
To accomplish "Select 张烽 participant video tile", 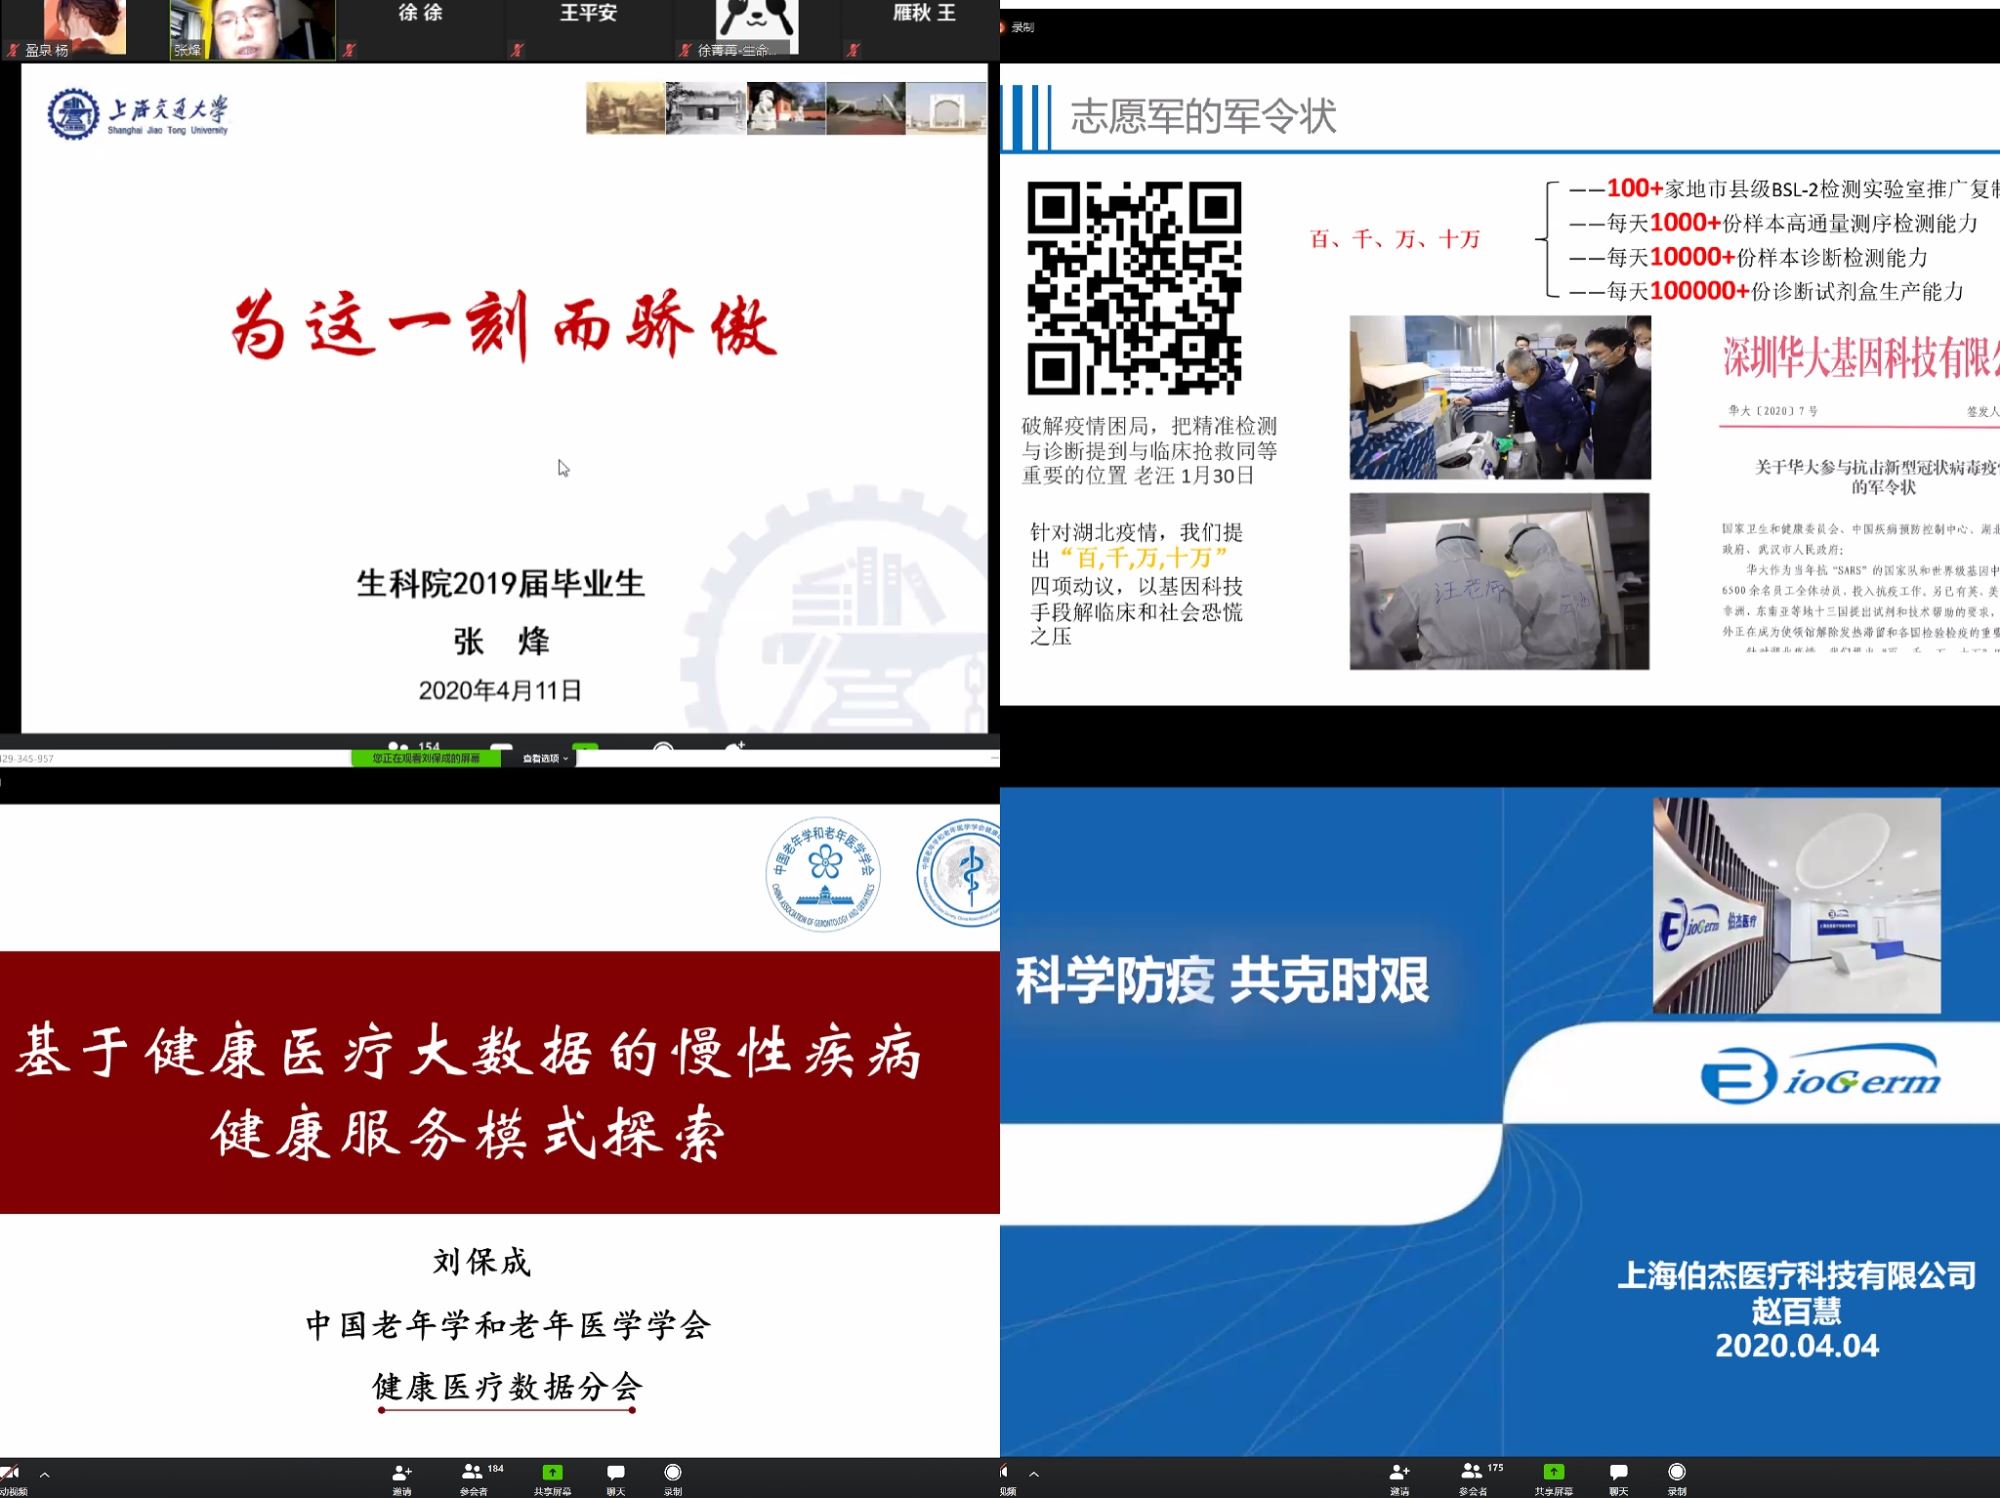I will click(252, 29).
